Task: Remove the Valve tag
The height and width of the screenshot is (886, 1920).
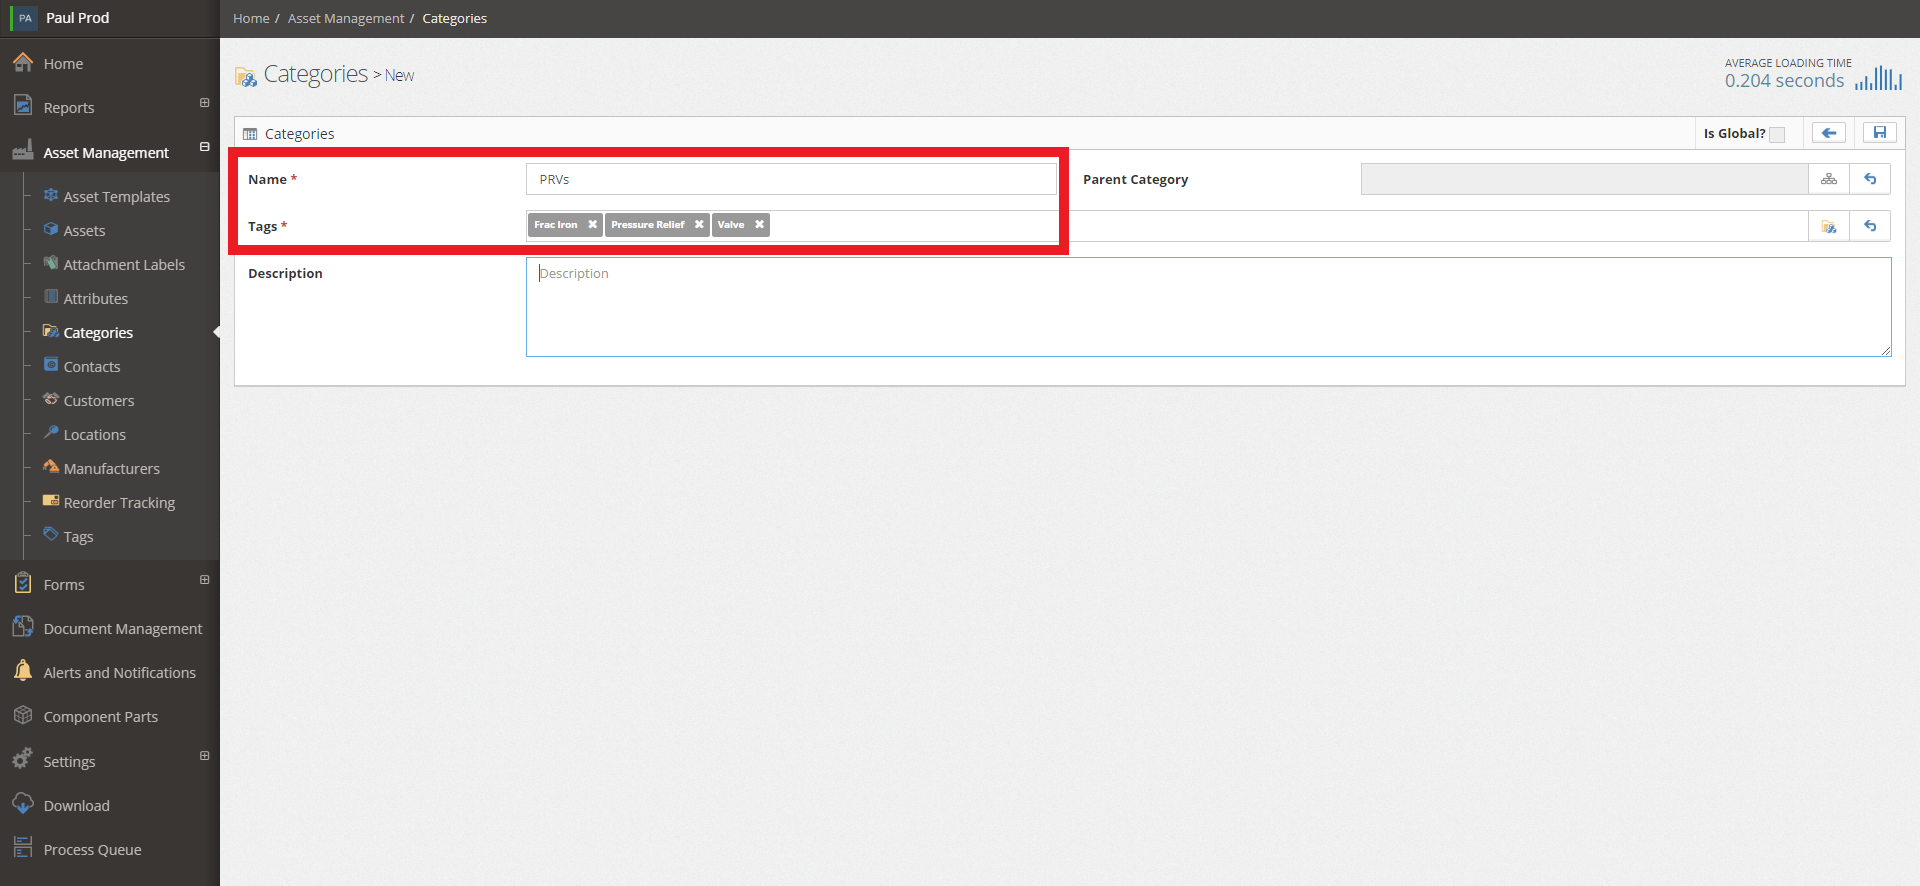Action: (x=759, y=225)
